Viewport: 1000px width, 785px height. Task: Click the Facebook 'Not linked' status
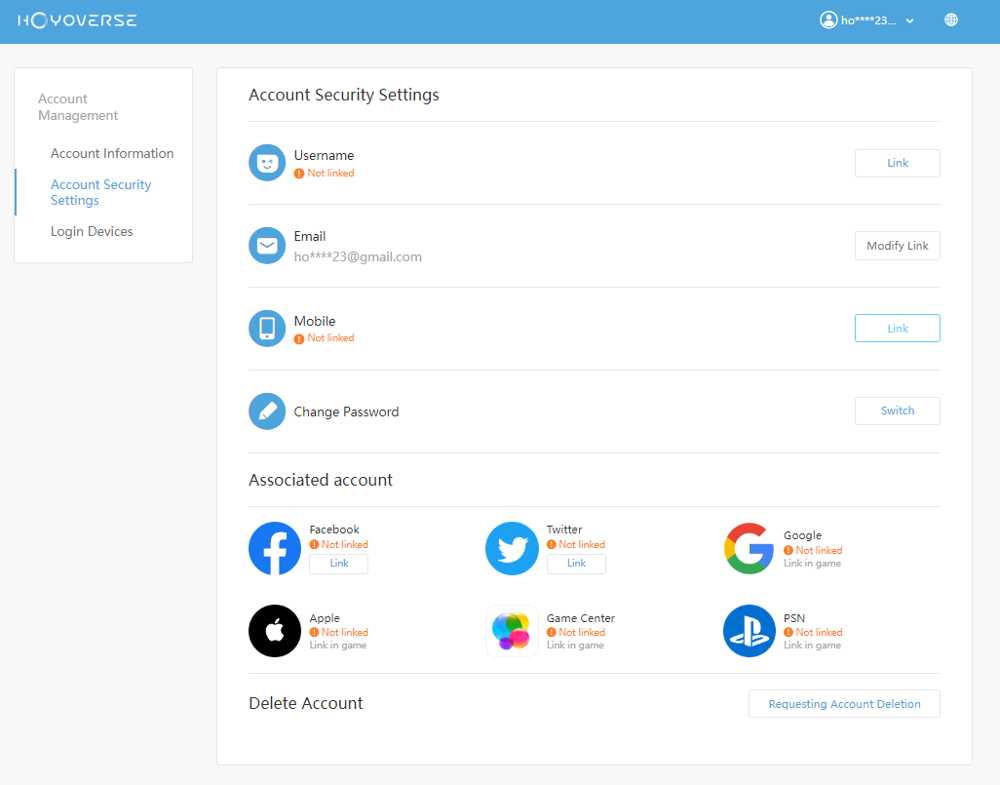(339, 544)
